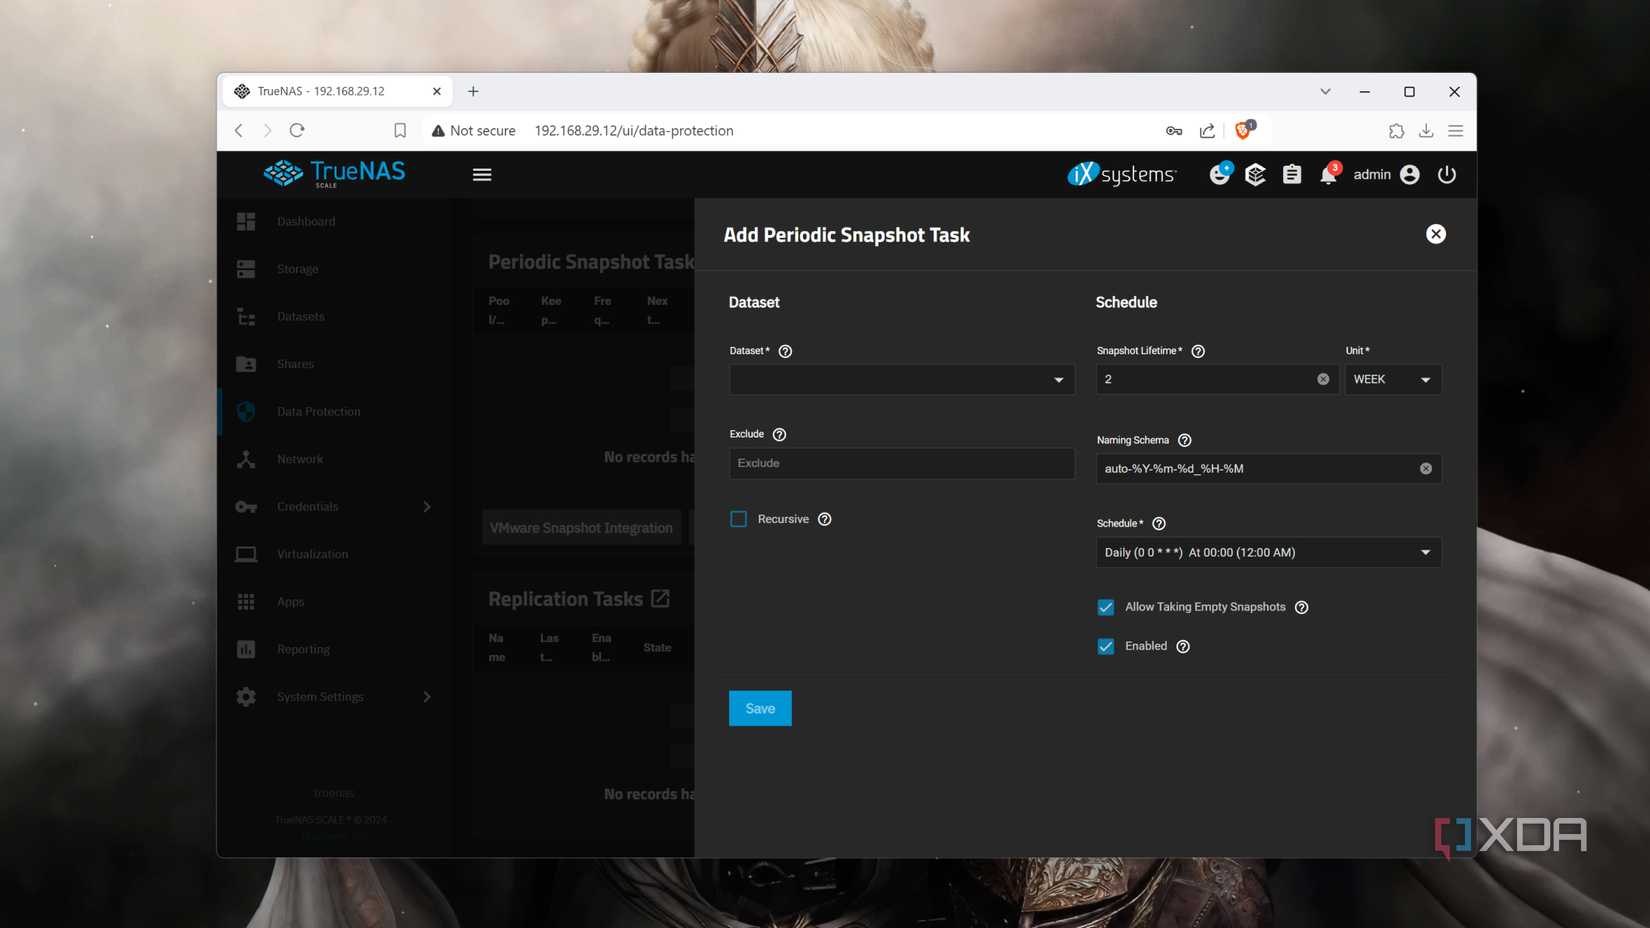Screen dimensions: 1650x928
Task: Click the power icon
Action: (1447, 175)
